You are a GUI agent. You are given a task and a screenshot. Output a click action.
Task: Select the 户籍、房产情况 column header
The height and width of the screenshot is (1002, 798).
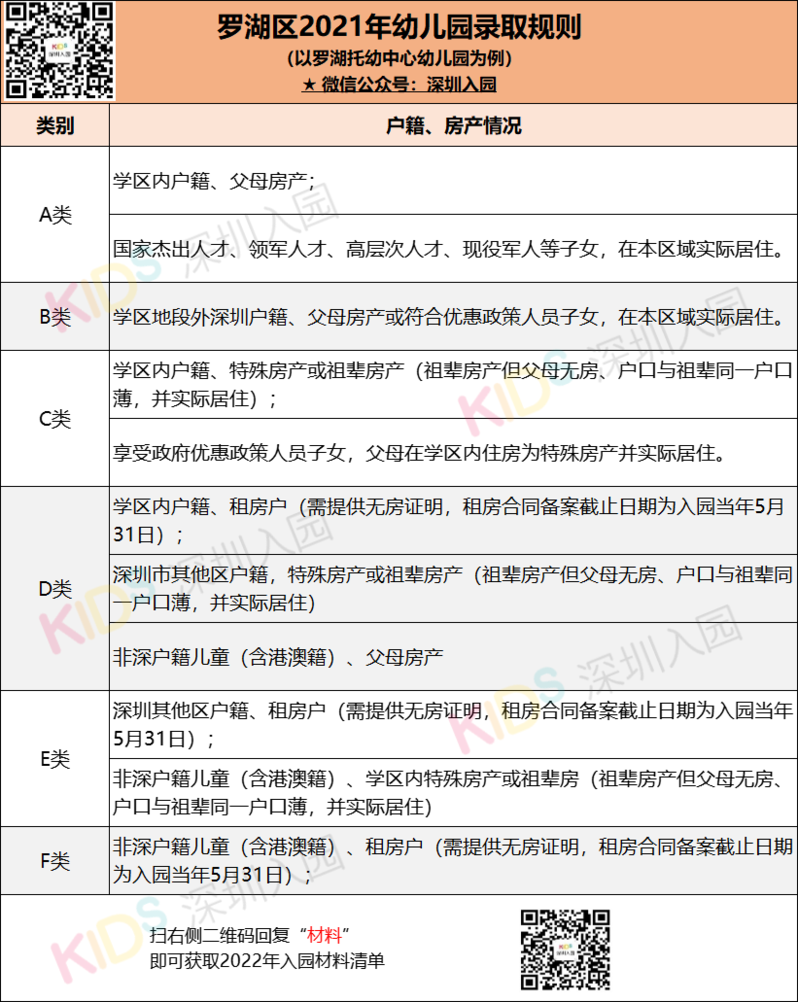(x=454, y=125)
